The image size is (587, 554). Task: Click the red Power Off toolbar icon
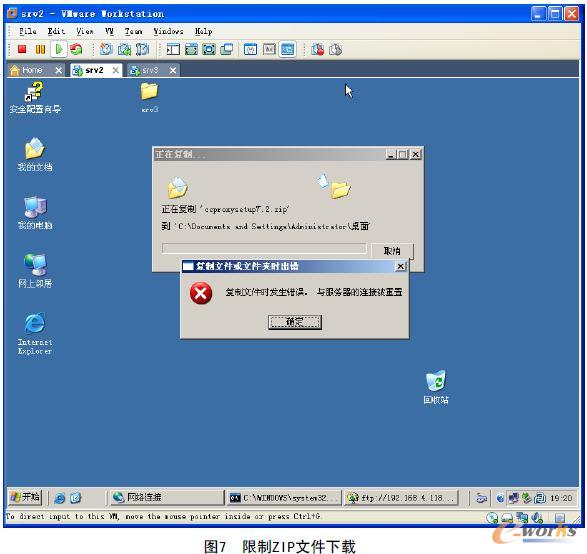pyautogui.click(x=22, y=49)
